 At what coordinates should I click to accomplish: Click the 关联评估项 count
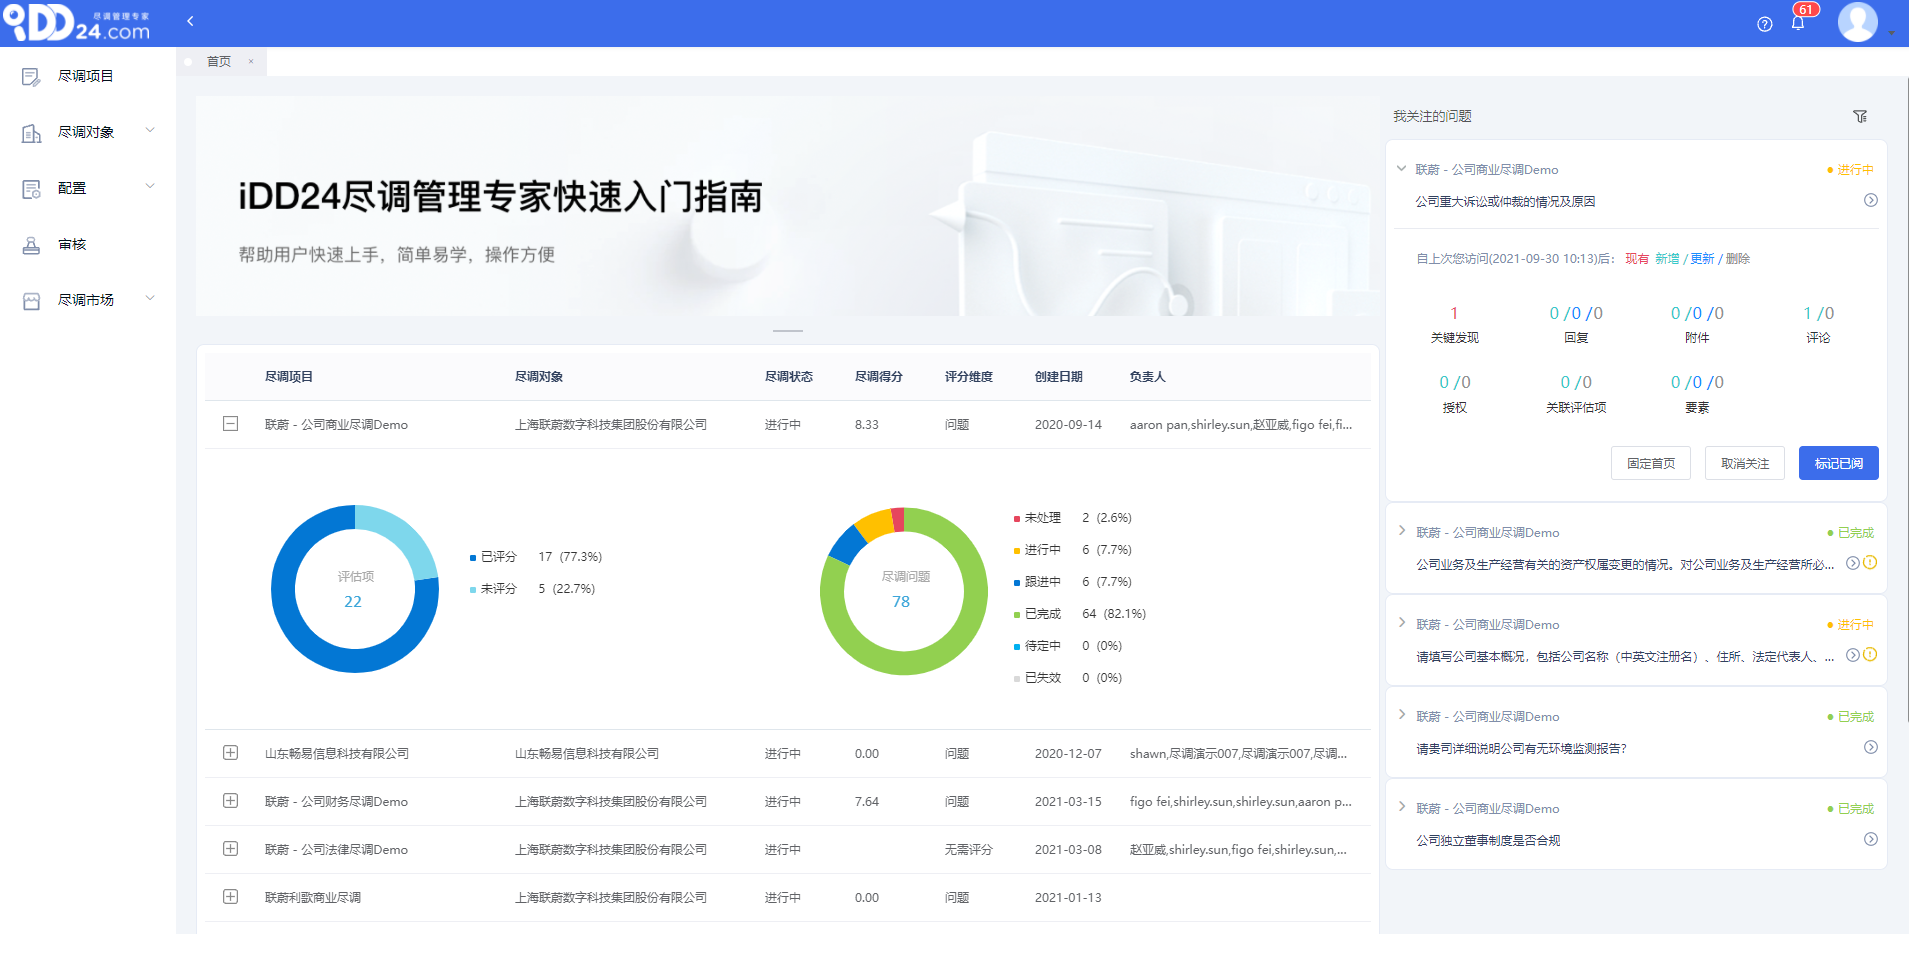pos(1575,382)
